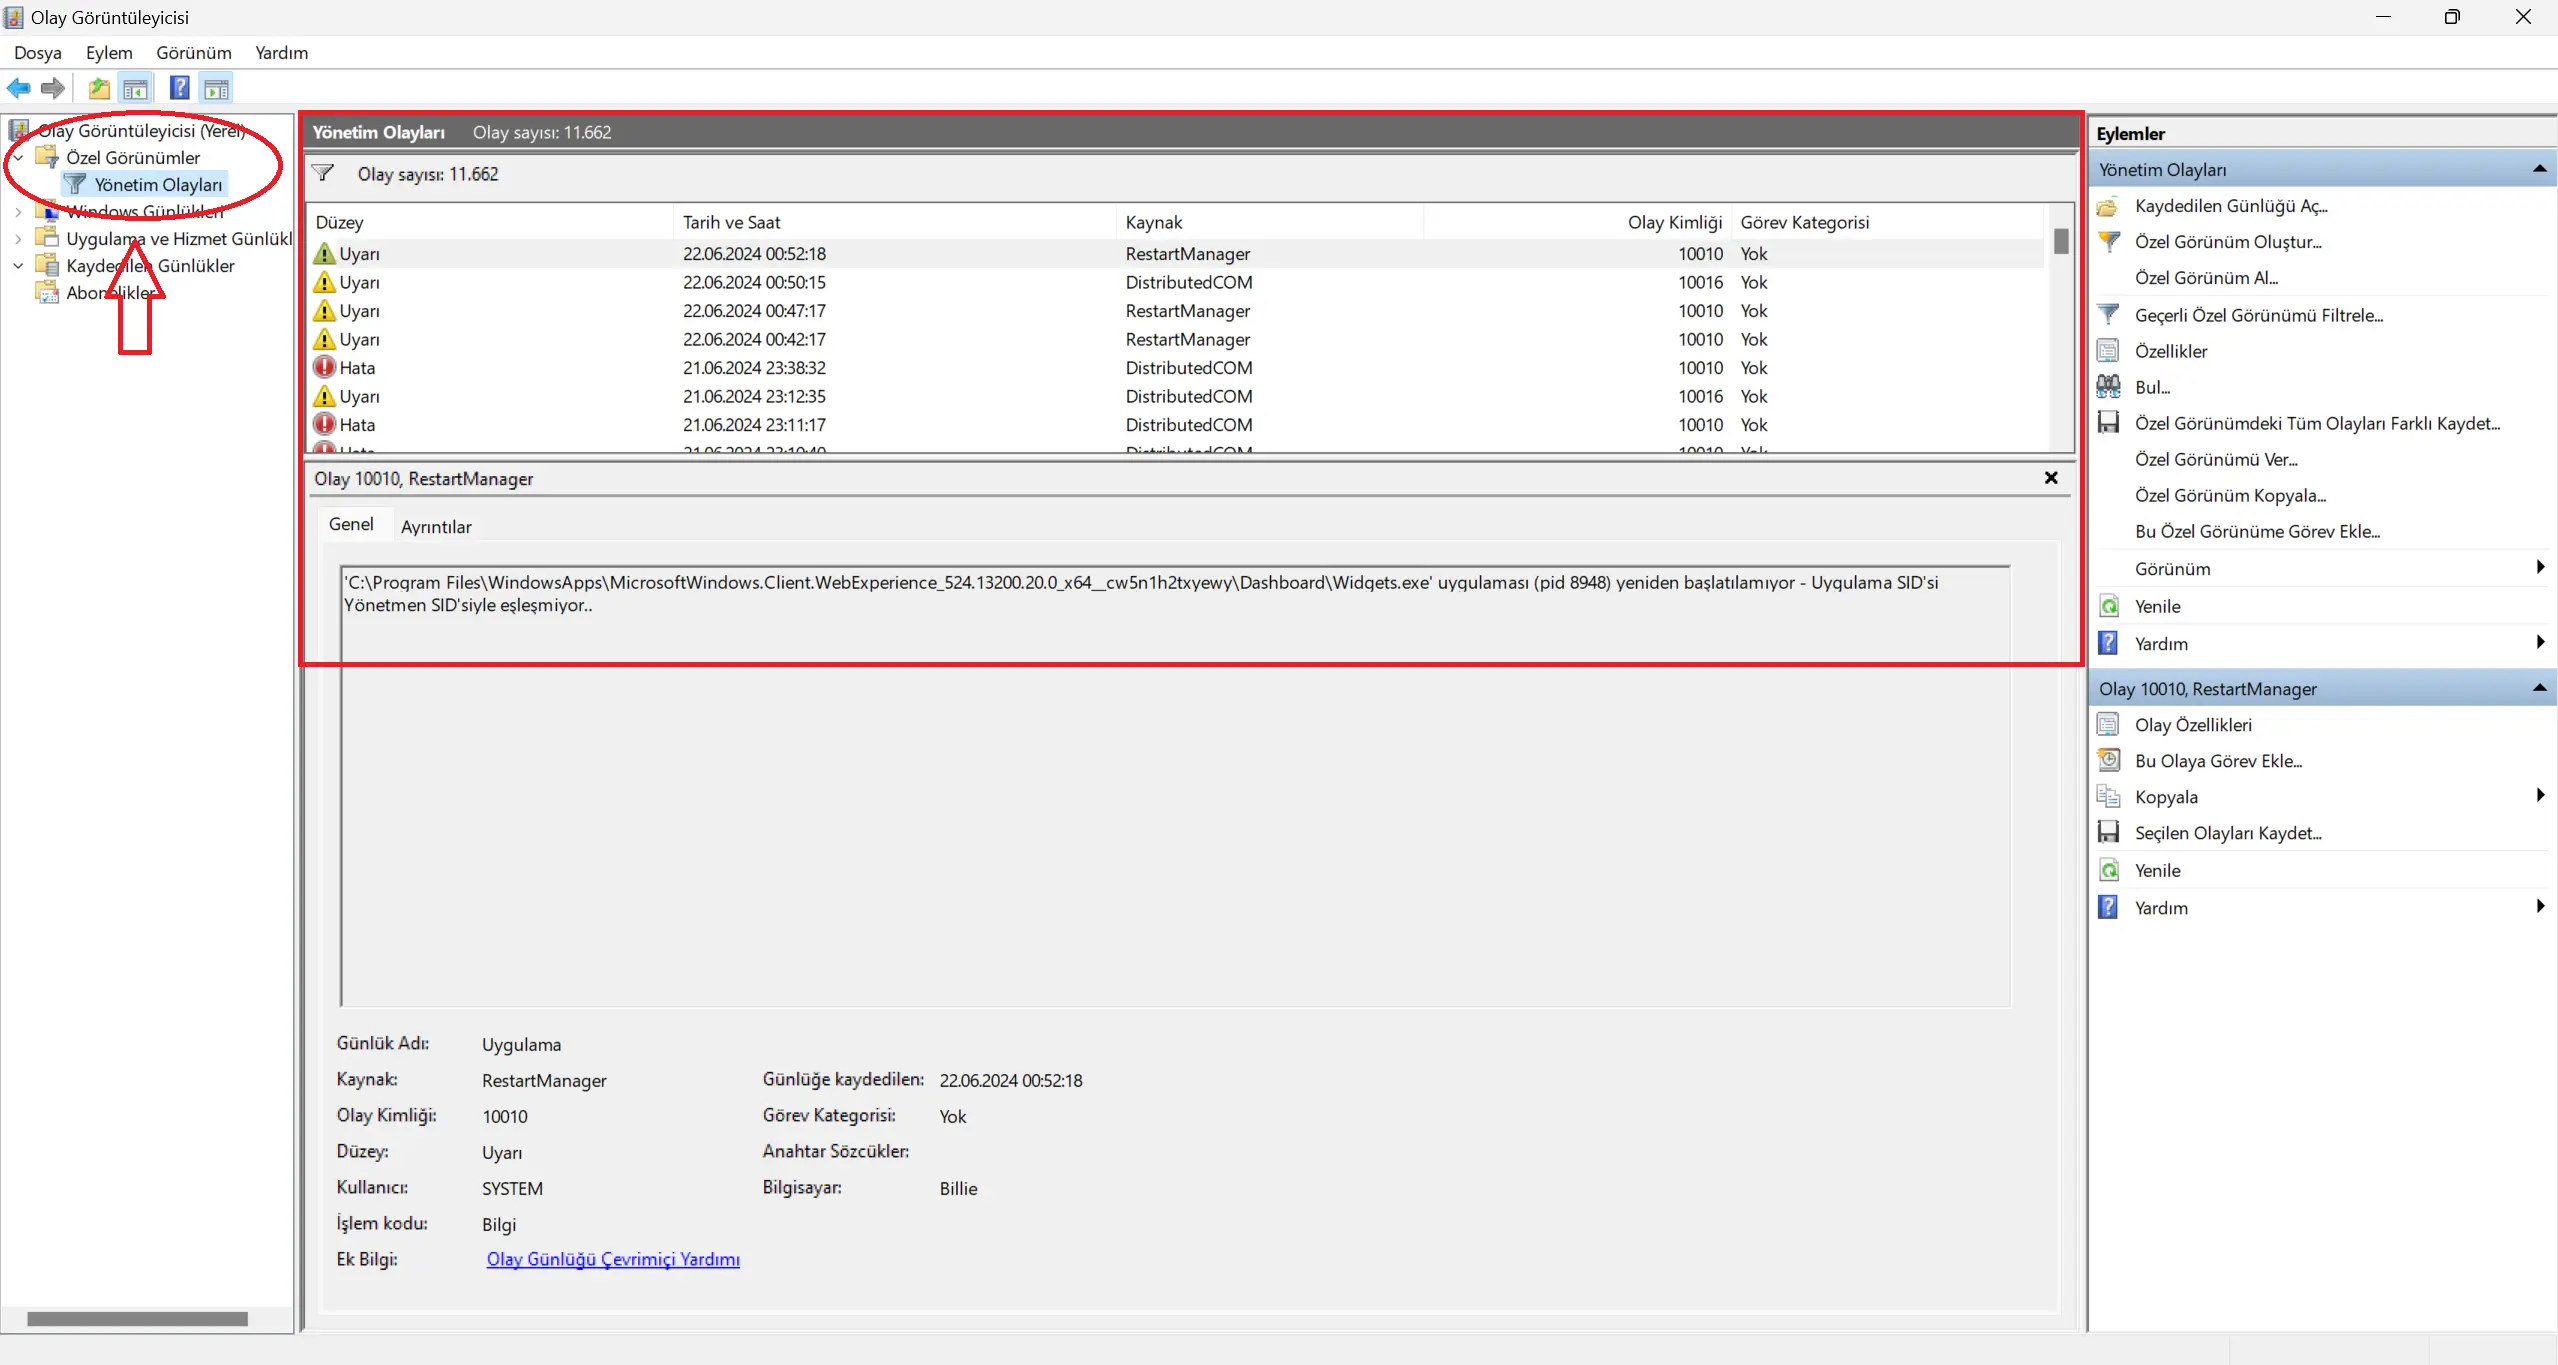The height and width of the screenshot is (1365, 2558).
Task: Select the Uyarı event at 21.06.2024 23:12:35
Action: [x=1177, y=396]
